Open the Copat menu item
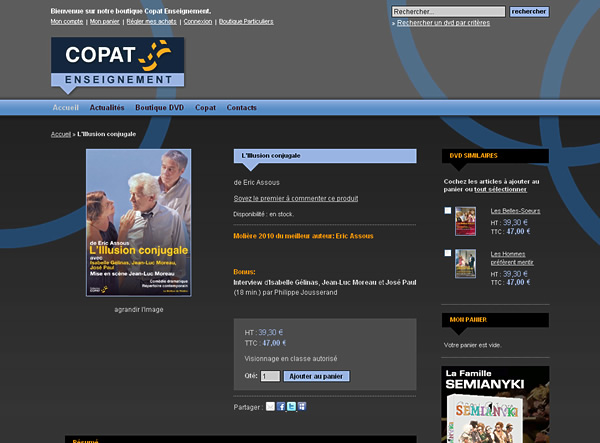The height and width of the screenshot is (443, 600). 205,107
